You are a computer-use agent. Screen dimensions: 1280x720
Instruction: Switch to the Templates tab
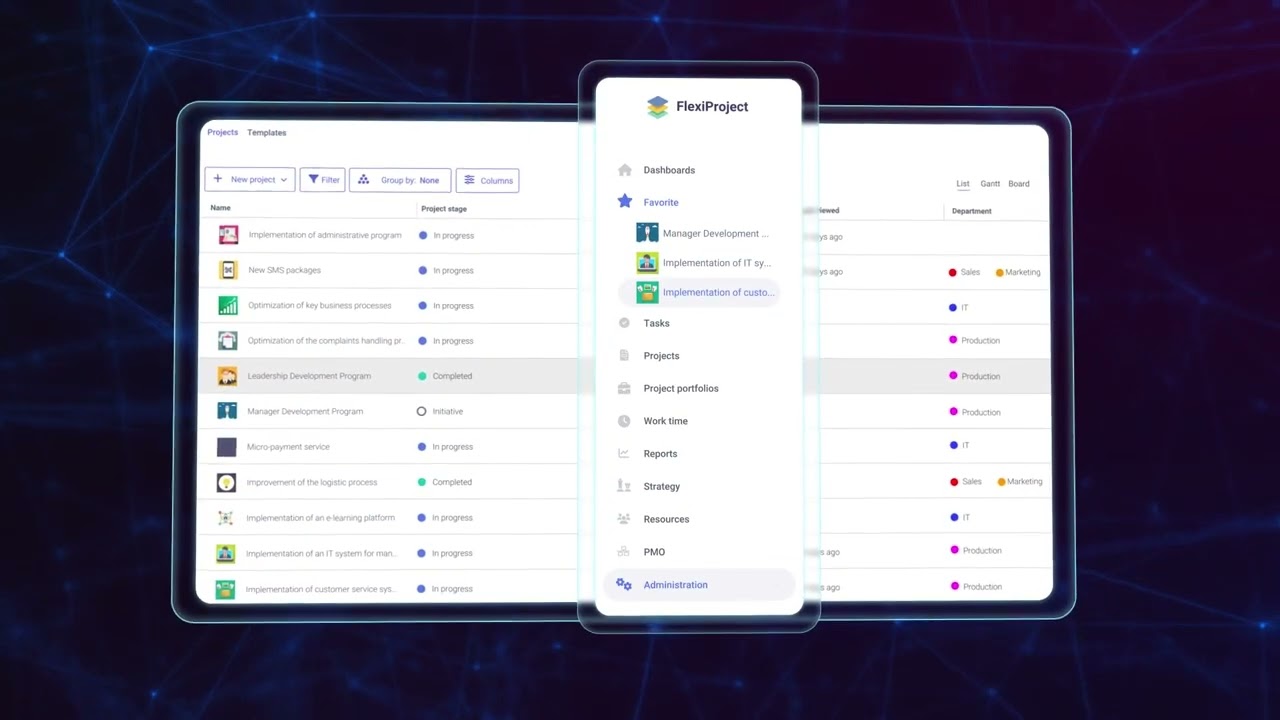[x=267, y=132]
